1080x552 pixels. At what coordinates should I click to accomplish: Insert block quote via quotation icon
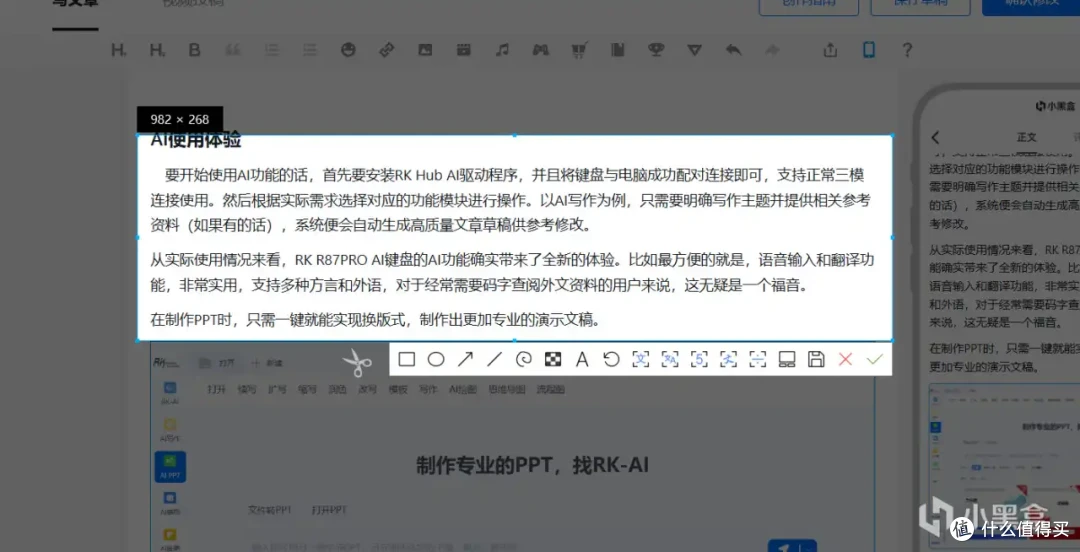click(x=233, y=50)
